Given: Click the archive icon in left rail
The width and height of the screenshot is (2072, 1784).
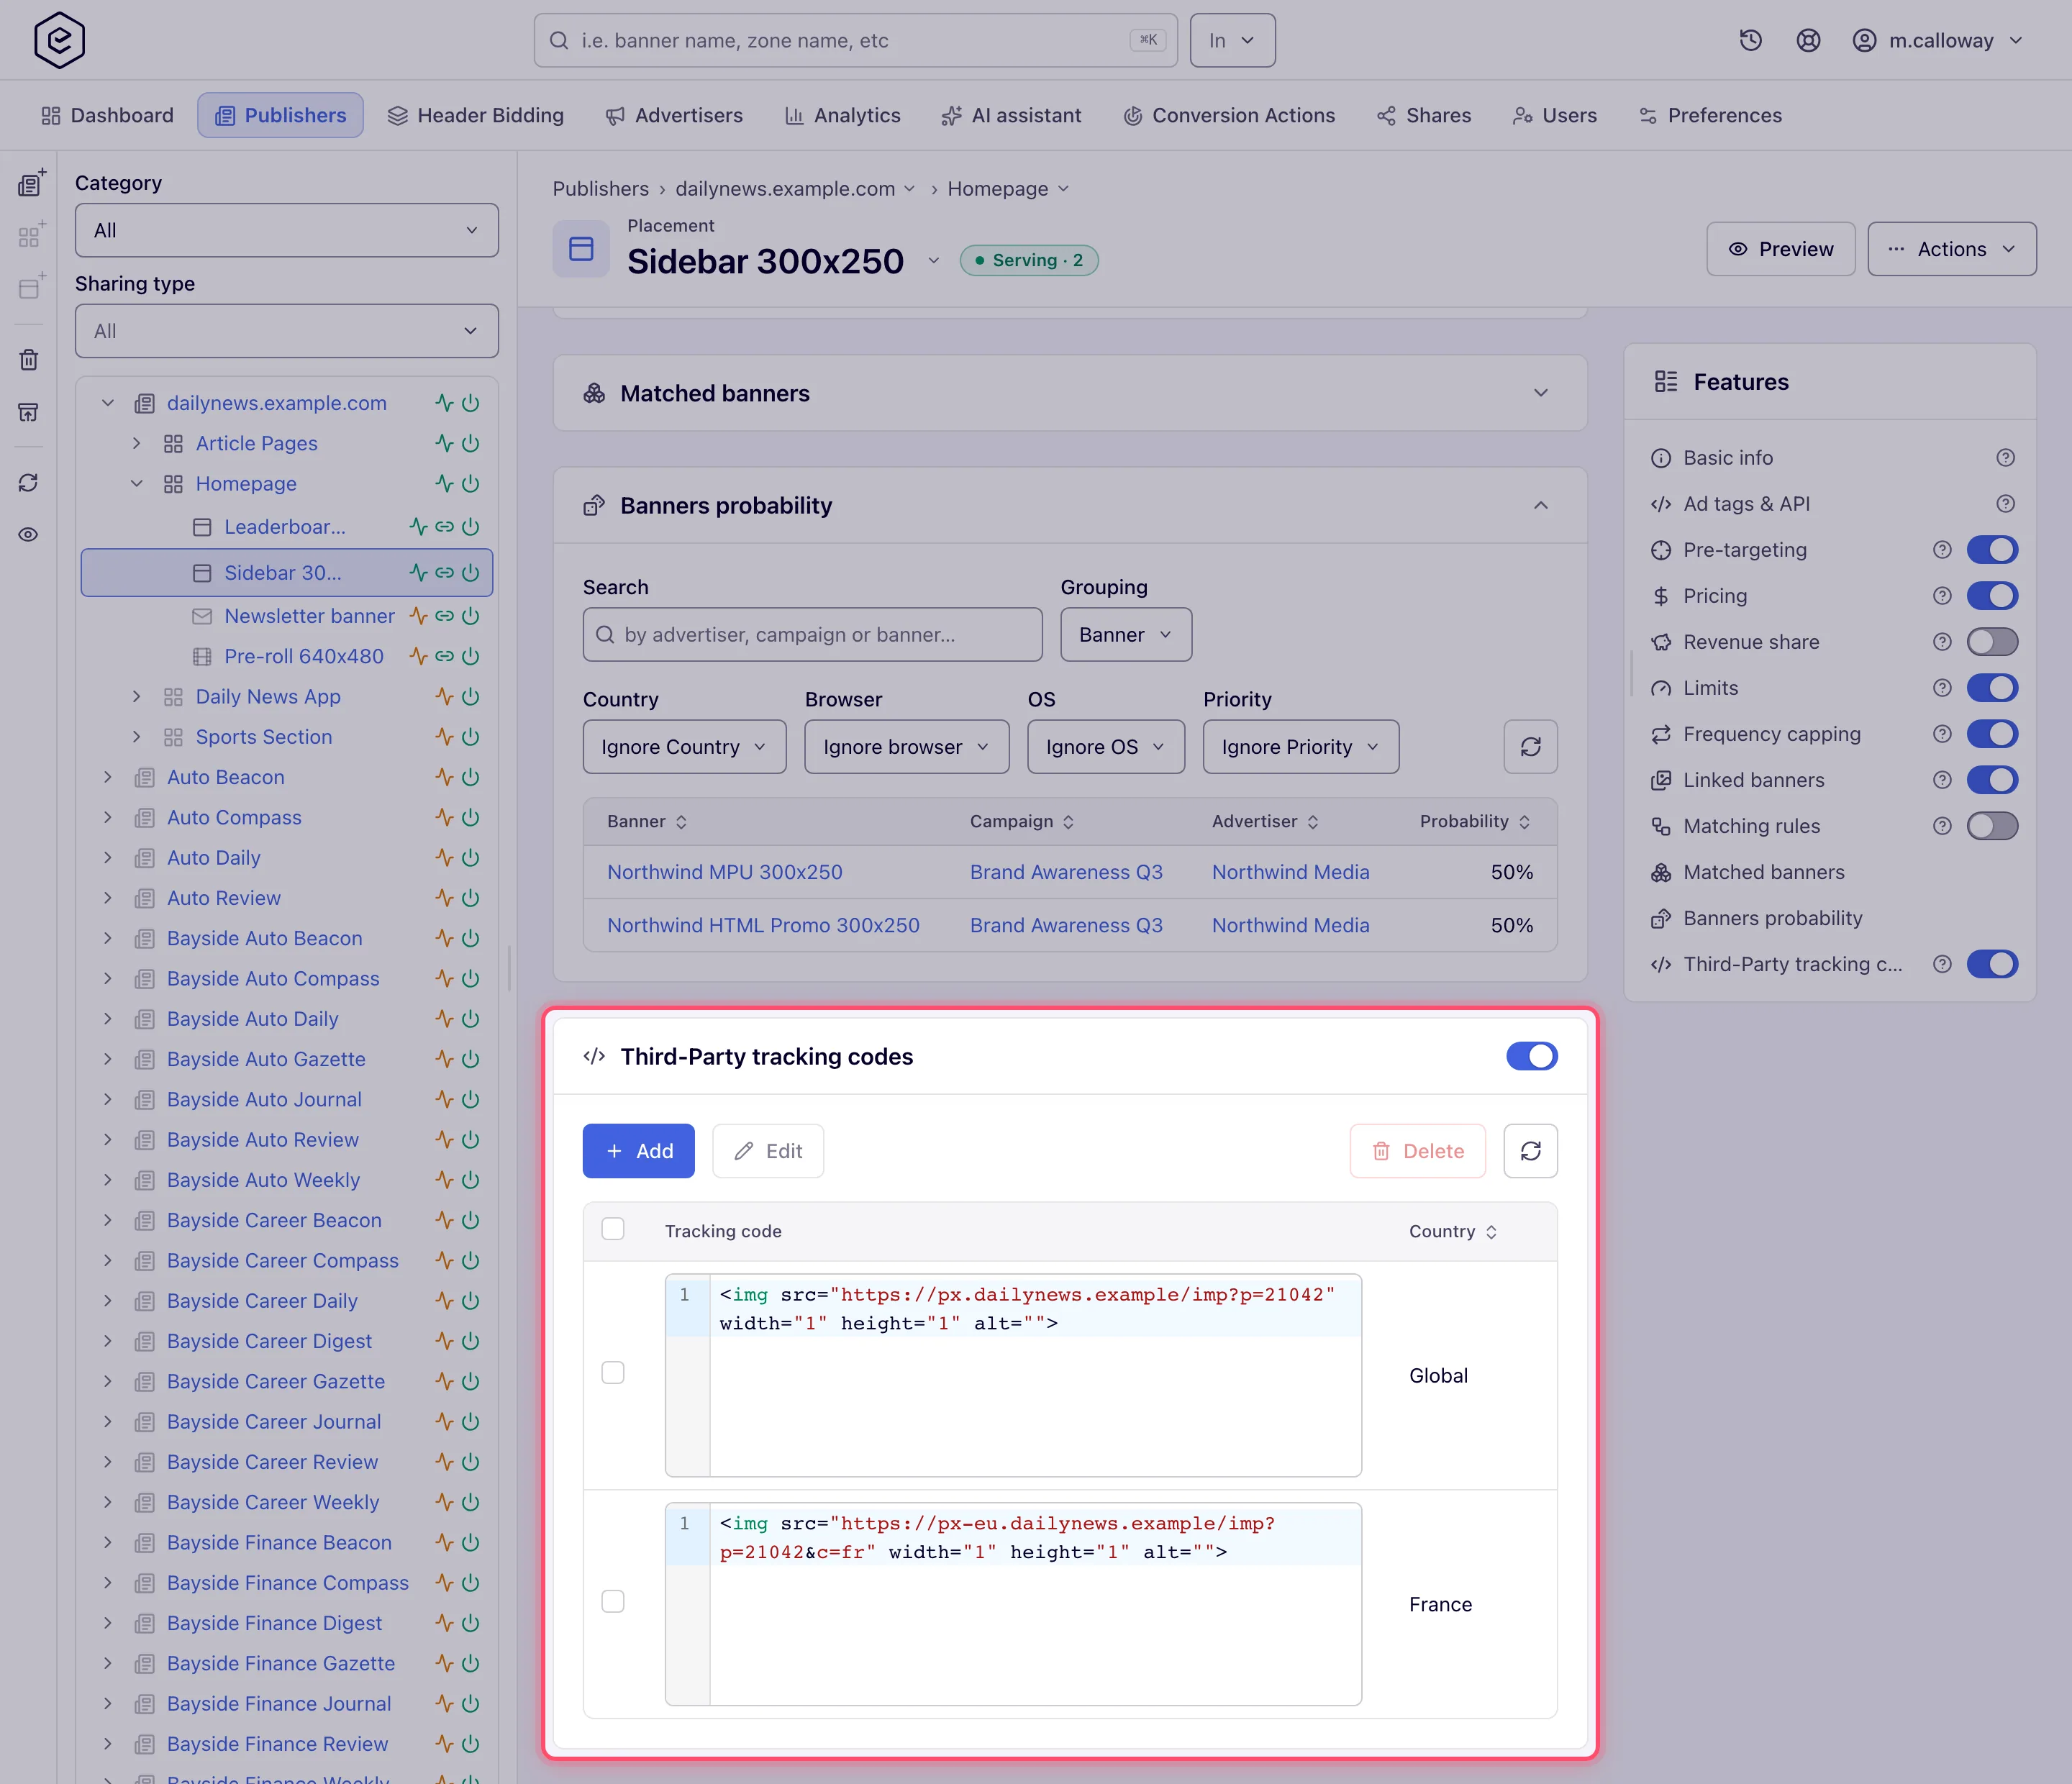Looking at the screenshot, I should pyautogui.click(x=29, y=412).
